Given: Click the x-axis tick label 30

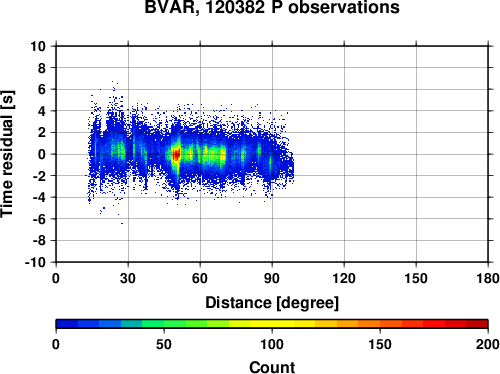Looking at the screenshot, I should (x=128, y=278).
